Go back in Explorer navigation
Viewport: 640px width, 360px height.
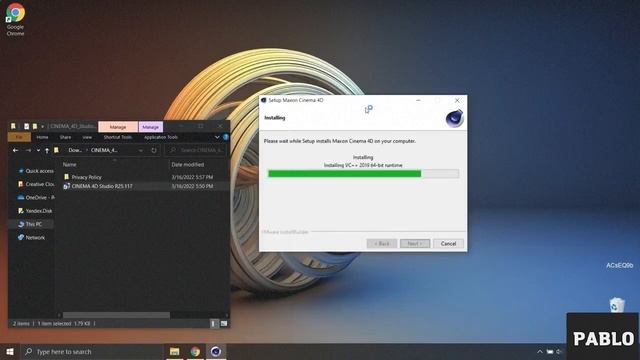click(x=16, y=150)
